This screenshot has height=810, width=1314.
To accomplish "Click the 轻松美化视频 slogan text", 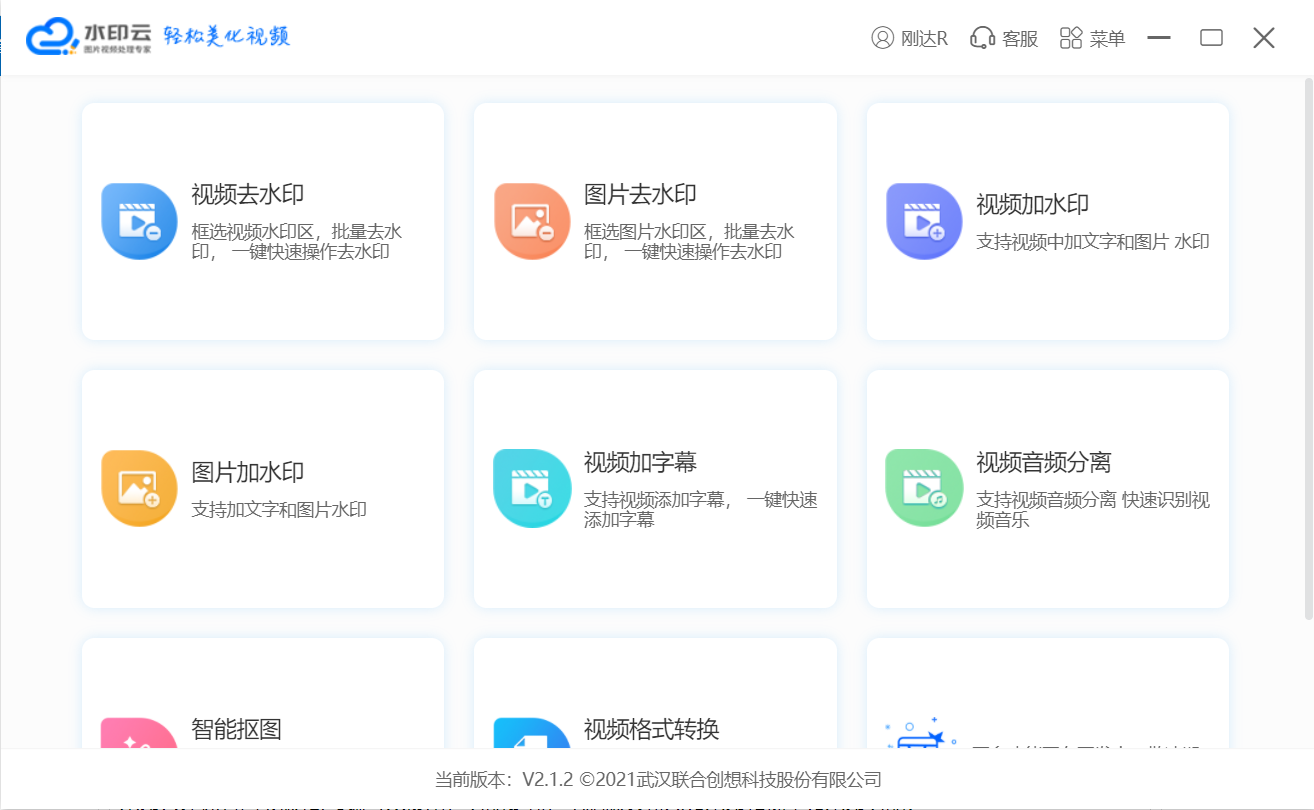I will click(227, 37).
